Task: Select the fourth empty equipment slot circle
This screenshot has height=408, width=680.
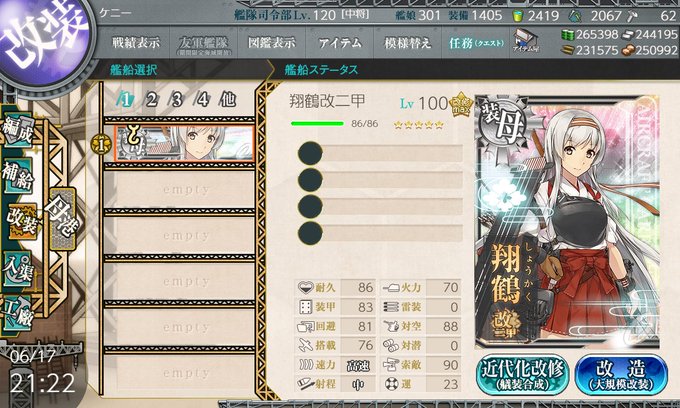Action: (x=310, y=233)
